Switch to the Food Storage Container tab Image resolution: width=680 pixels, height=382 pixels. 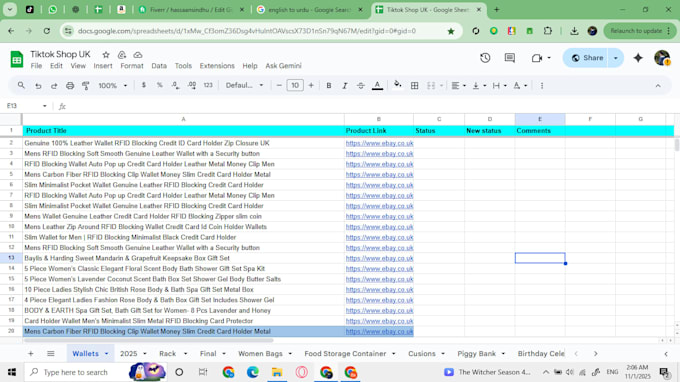click(x=345, y=354)
